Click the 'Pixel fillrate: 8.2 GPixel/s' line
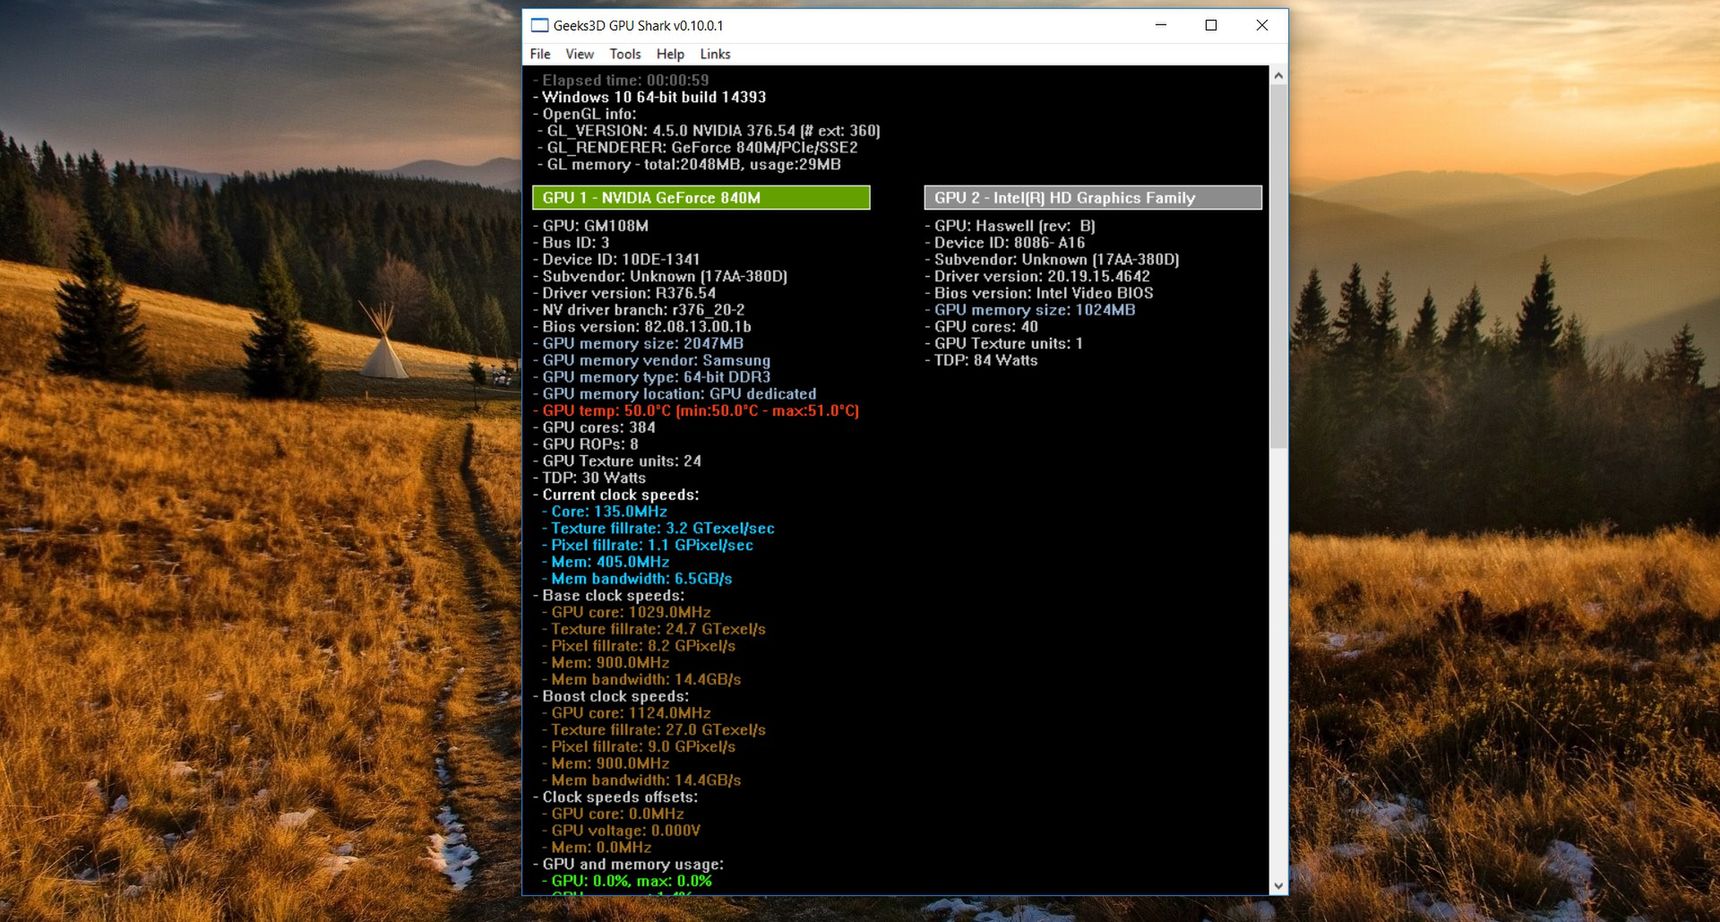This screenshot has width=1720, height=922. 639,646
